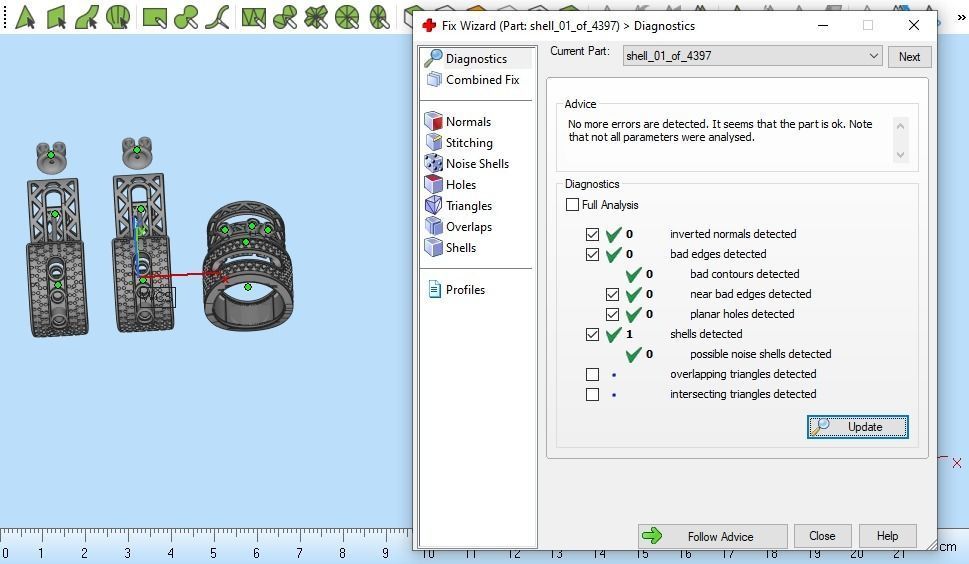Select the ring-shaped part in viewport
The width and height of the screenshot is (969, 564).
pyautogui.click(x=248, y=266)
